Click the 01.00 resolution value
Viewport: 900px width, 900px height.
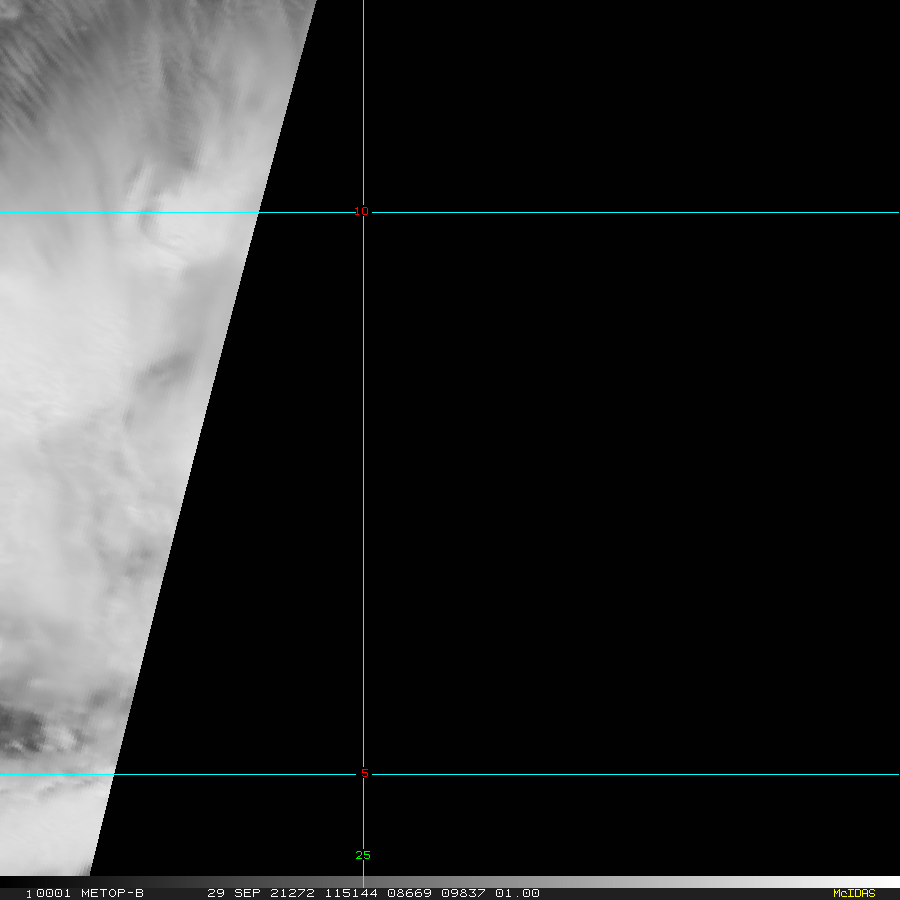point(517,893)
